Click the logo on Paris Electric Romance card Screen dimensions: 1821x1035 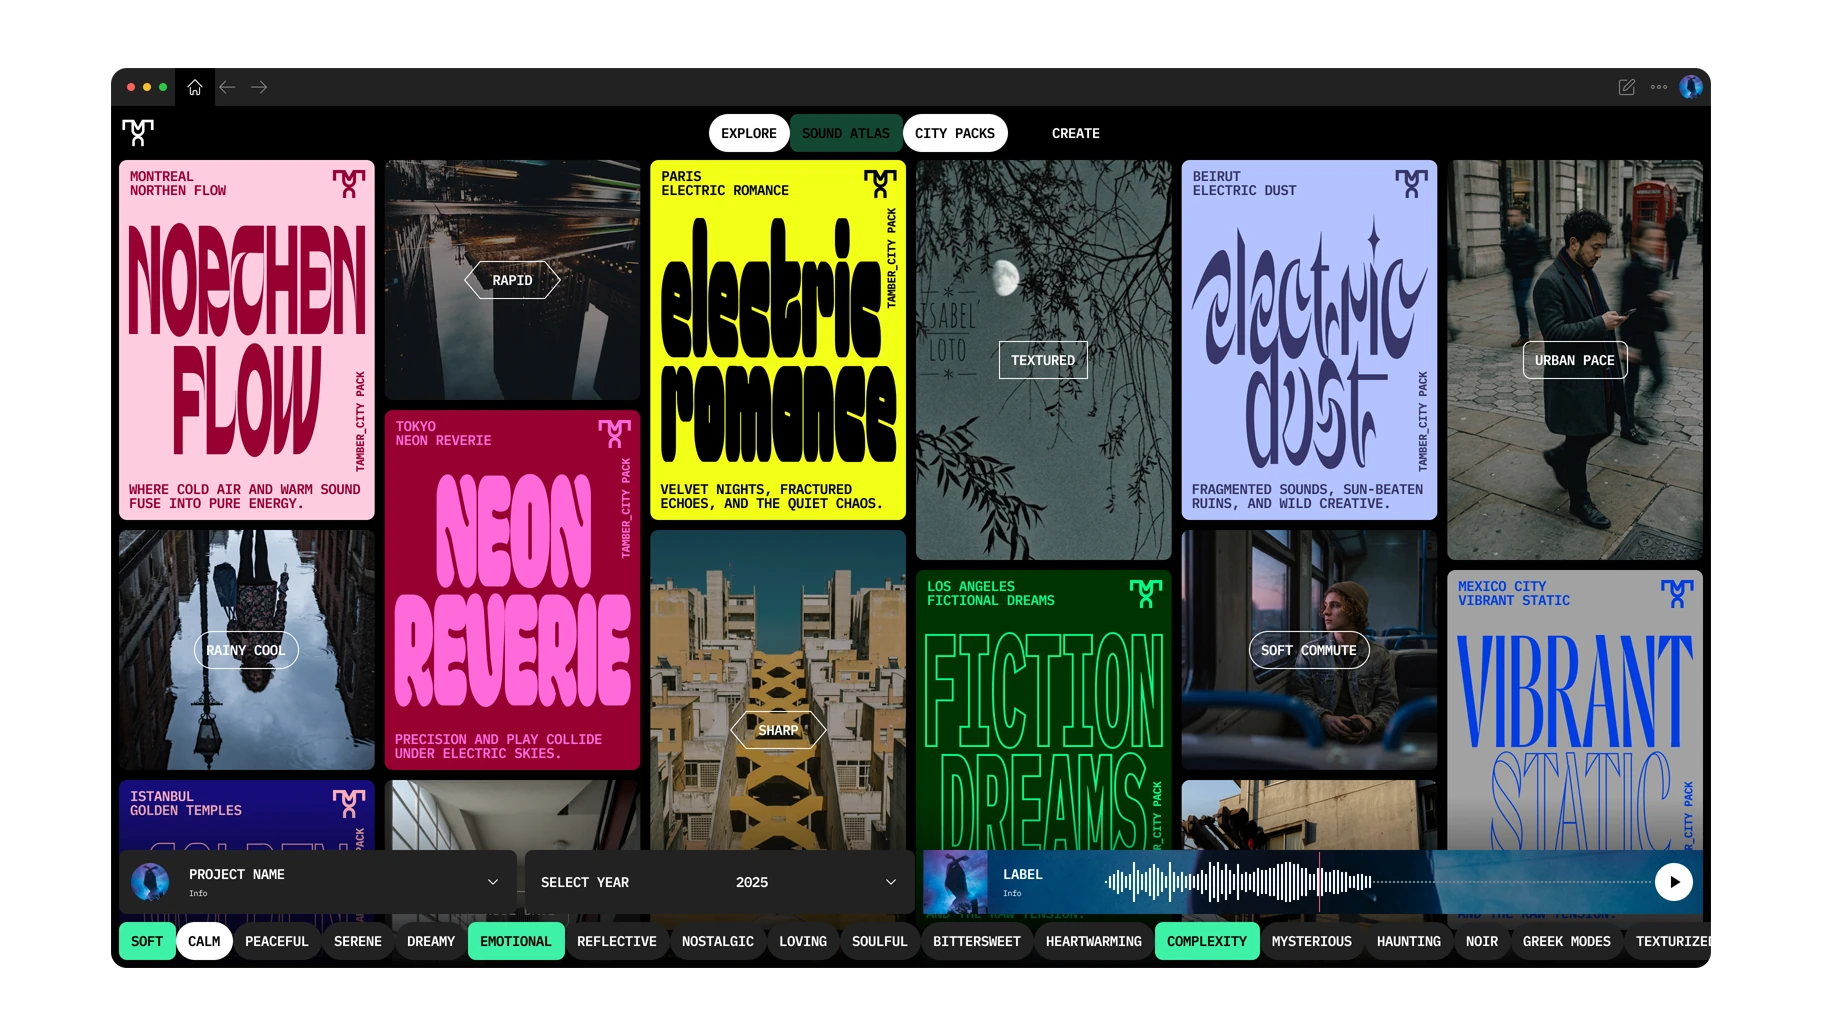(880, 183)
